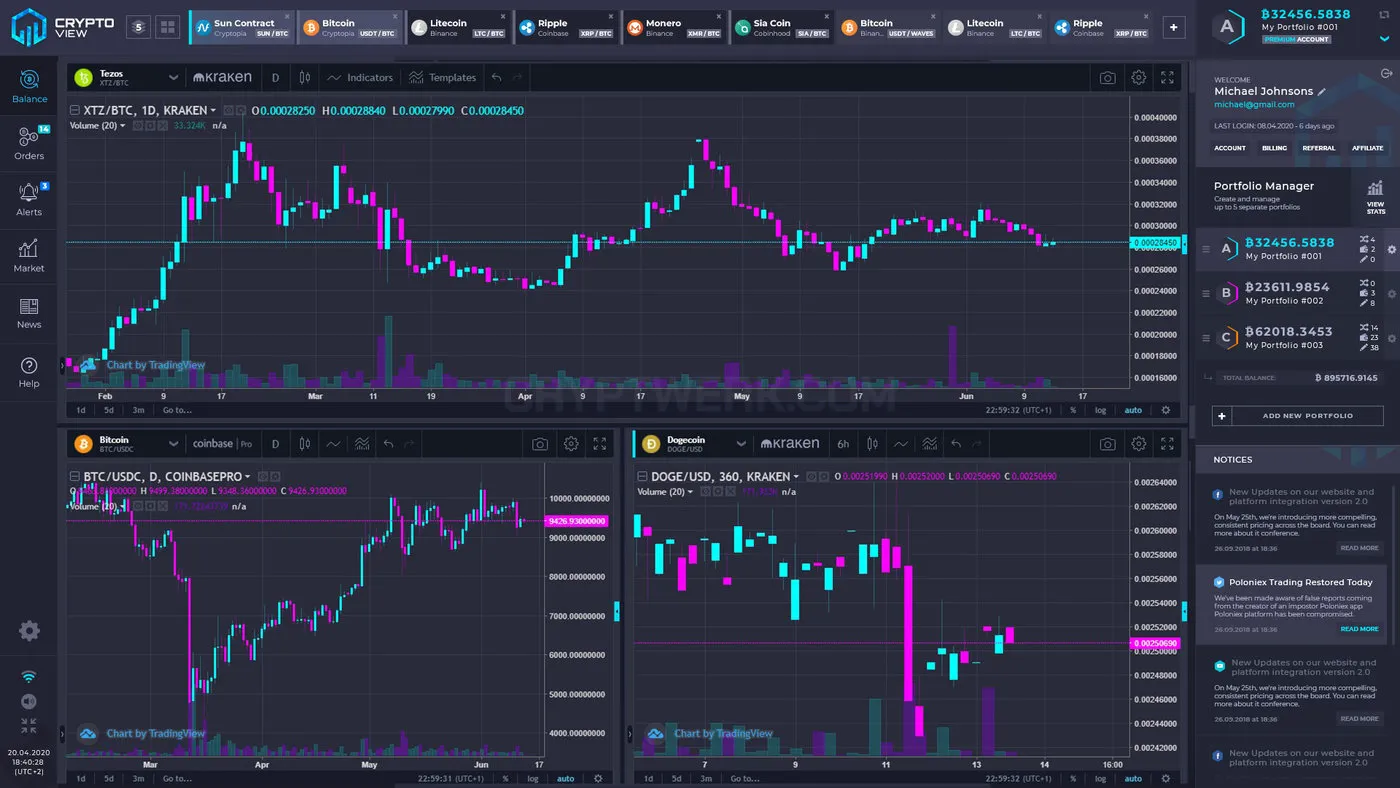
Task: Take a snapshot of the Tezos chart
Action: [1107, 77]
